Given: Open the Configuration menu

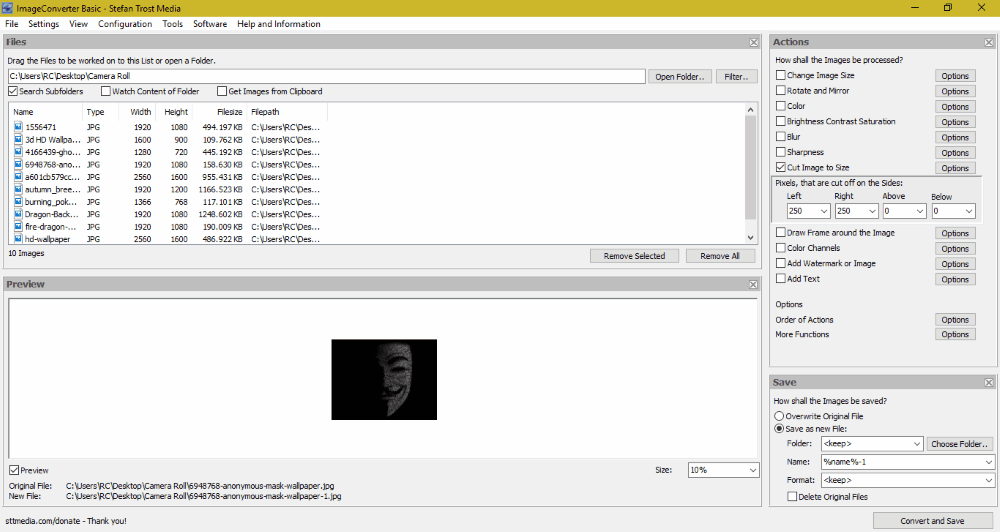Looking at the screenshot, I should [125, 24].
